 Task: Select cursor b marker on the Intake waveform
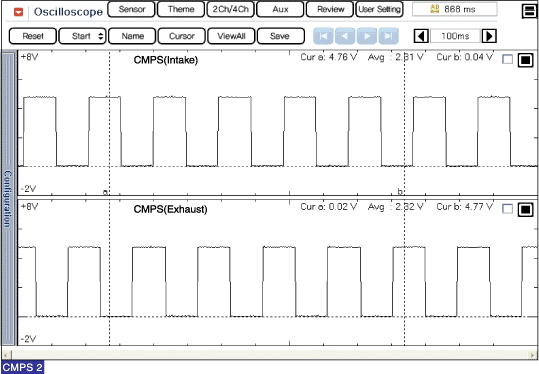click(400, 191)
